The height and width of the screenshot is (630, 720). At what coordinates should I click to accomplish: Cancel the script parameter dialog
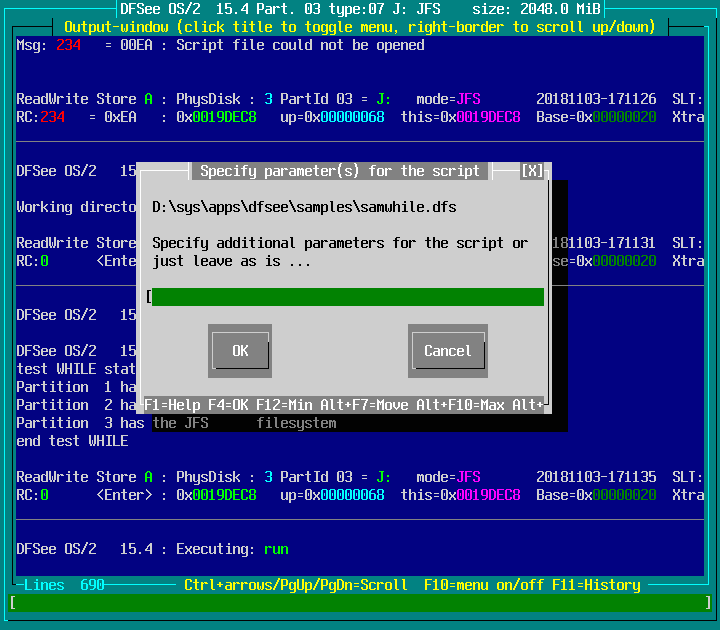coord(448,351)
